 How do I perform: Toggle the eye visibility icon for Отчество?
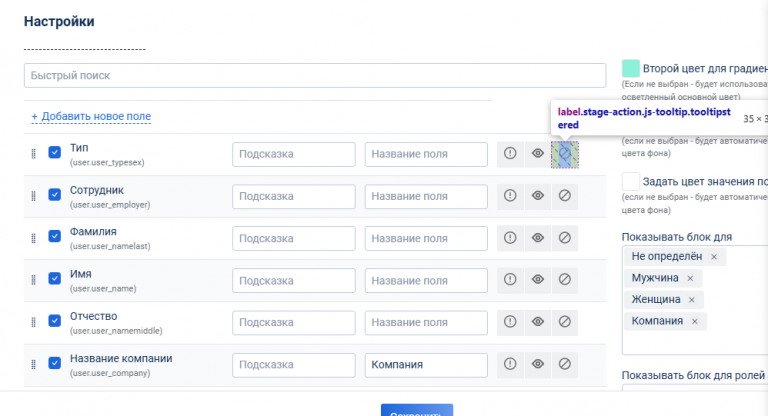point(538,321)
